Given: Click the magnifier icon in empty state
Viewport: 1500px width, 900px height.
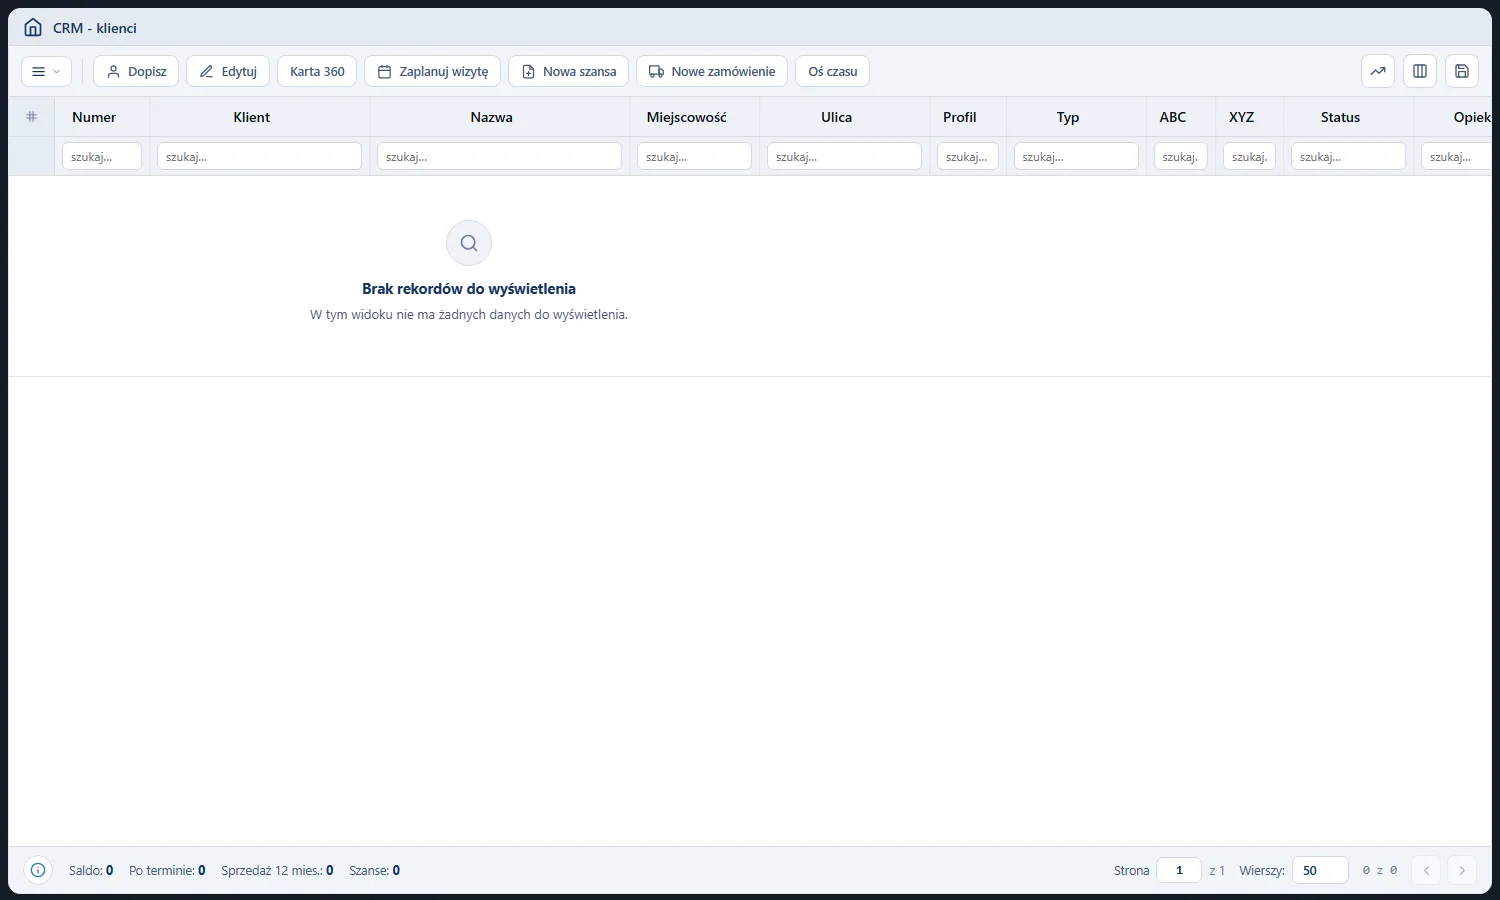Looking at the screenshot, I should (469, 243).
